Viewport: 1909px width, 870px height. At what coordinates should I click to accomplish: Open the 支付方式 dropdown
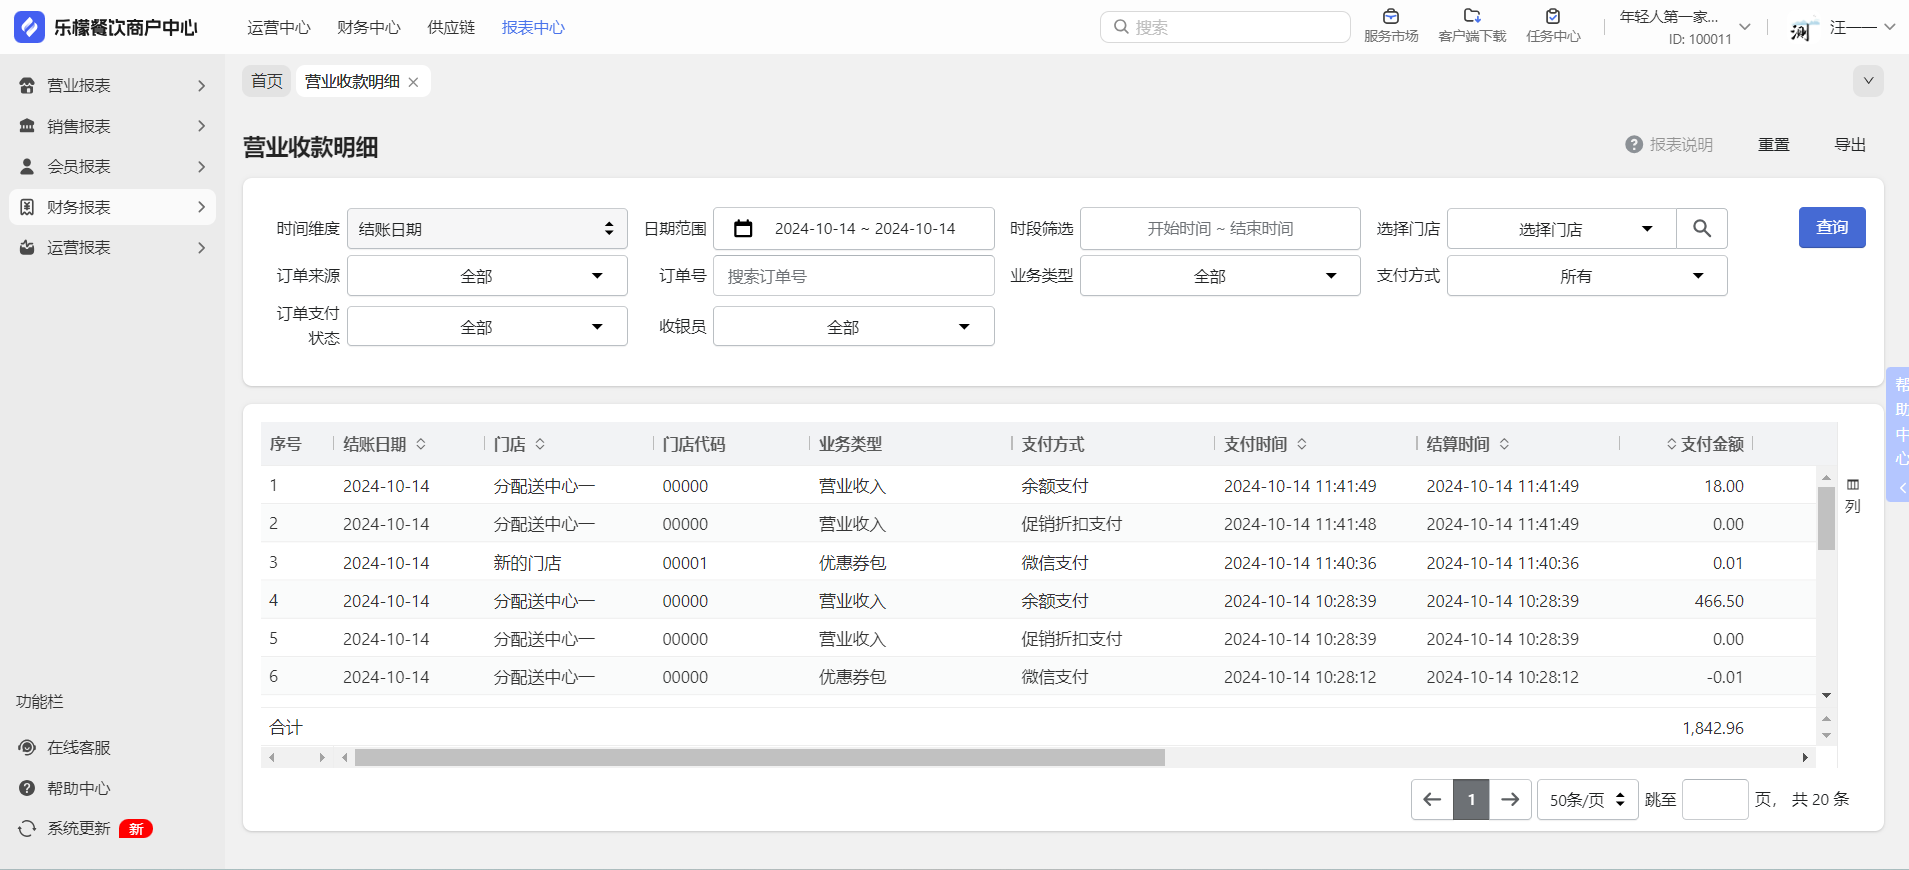coord(1586,276)
